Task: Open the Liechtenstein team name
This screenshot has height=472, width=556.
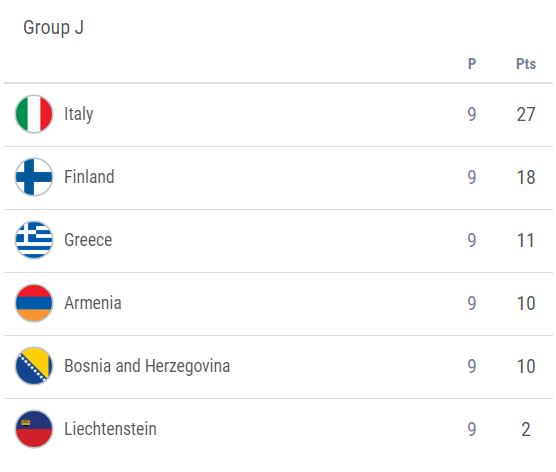Action: click(110, 429)
